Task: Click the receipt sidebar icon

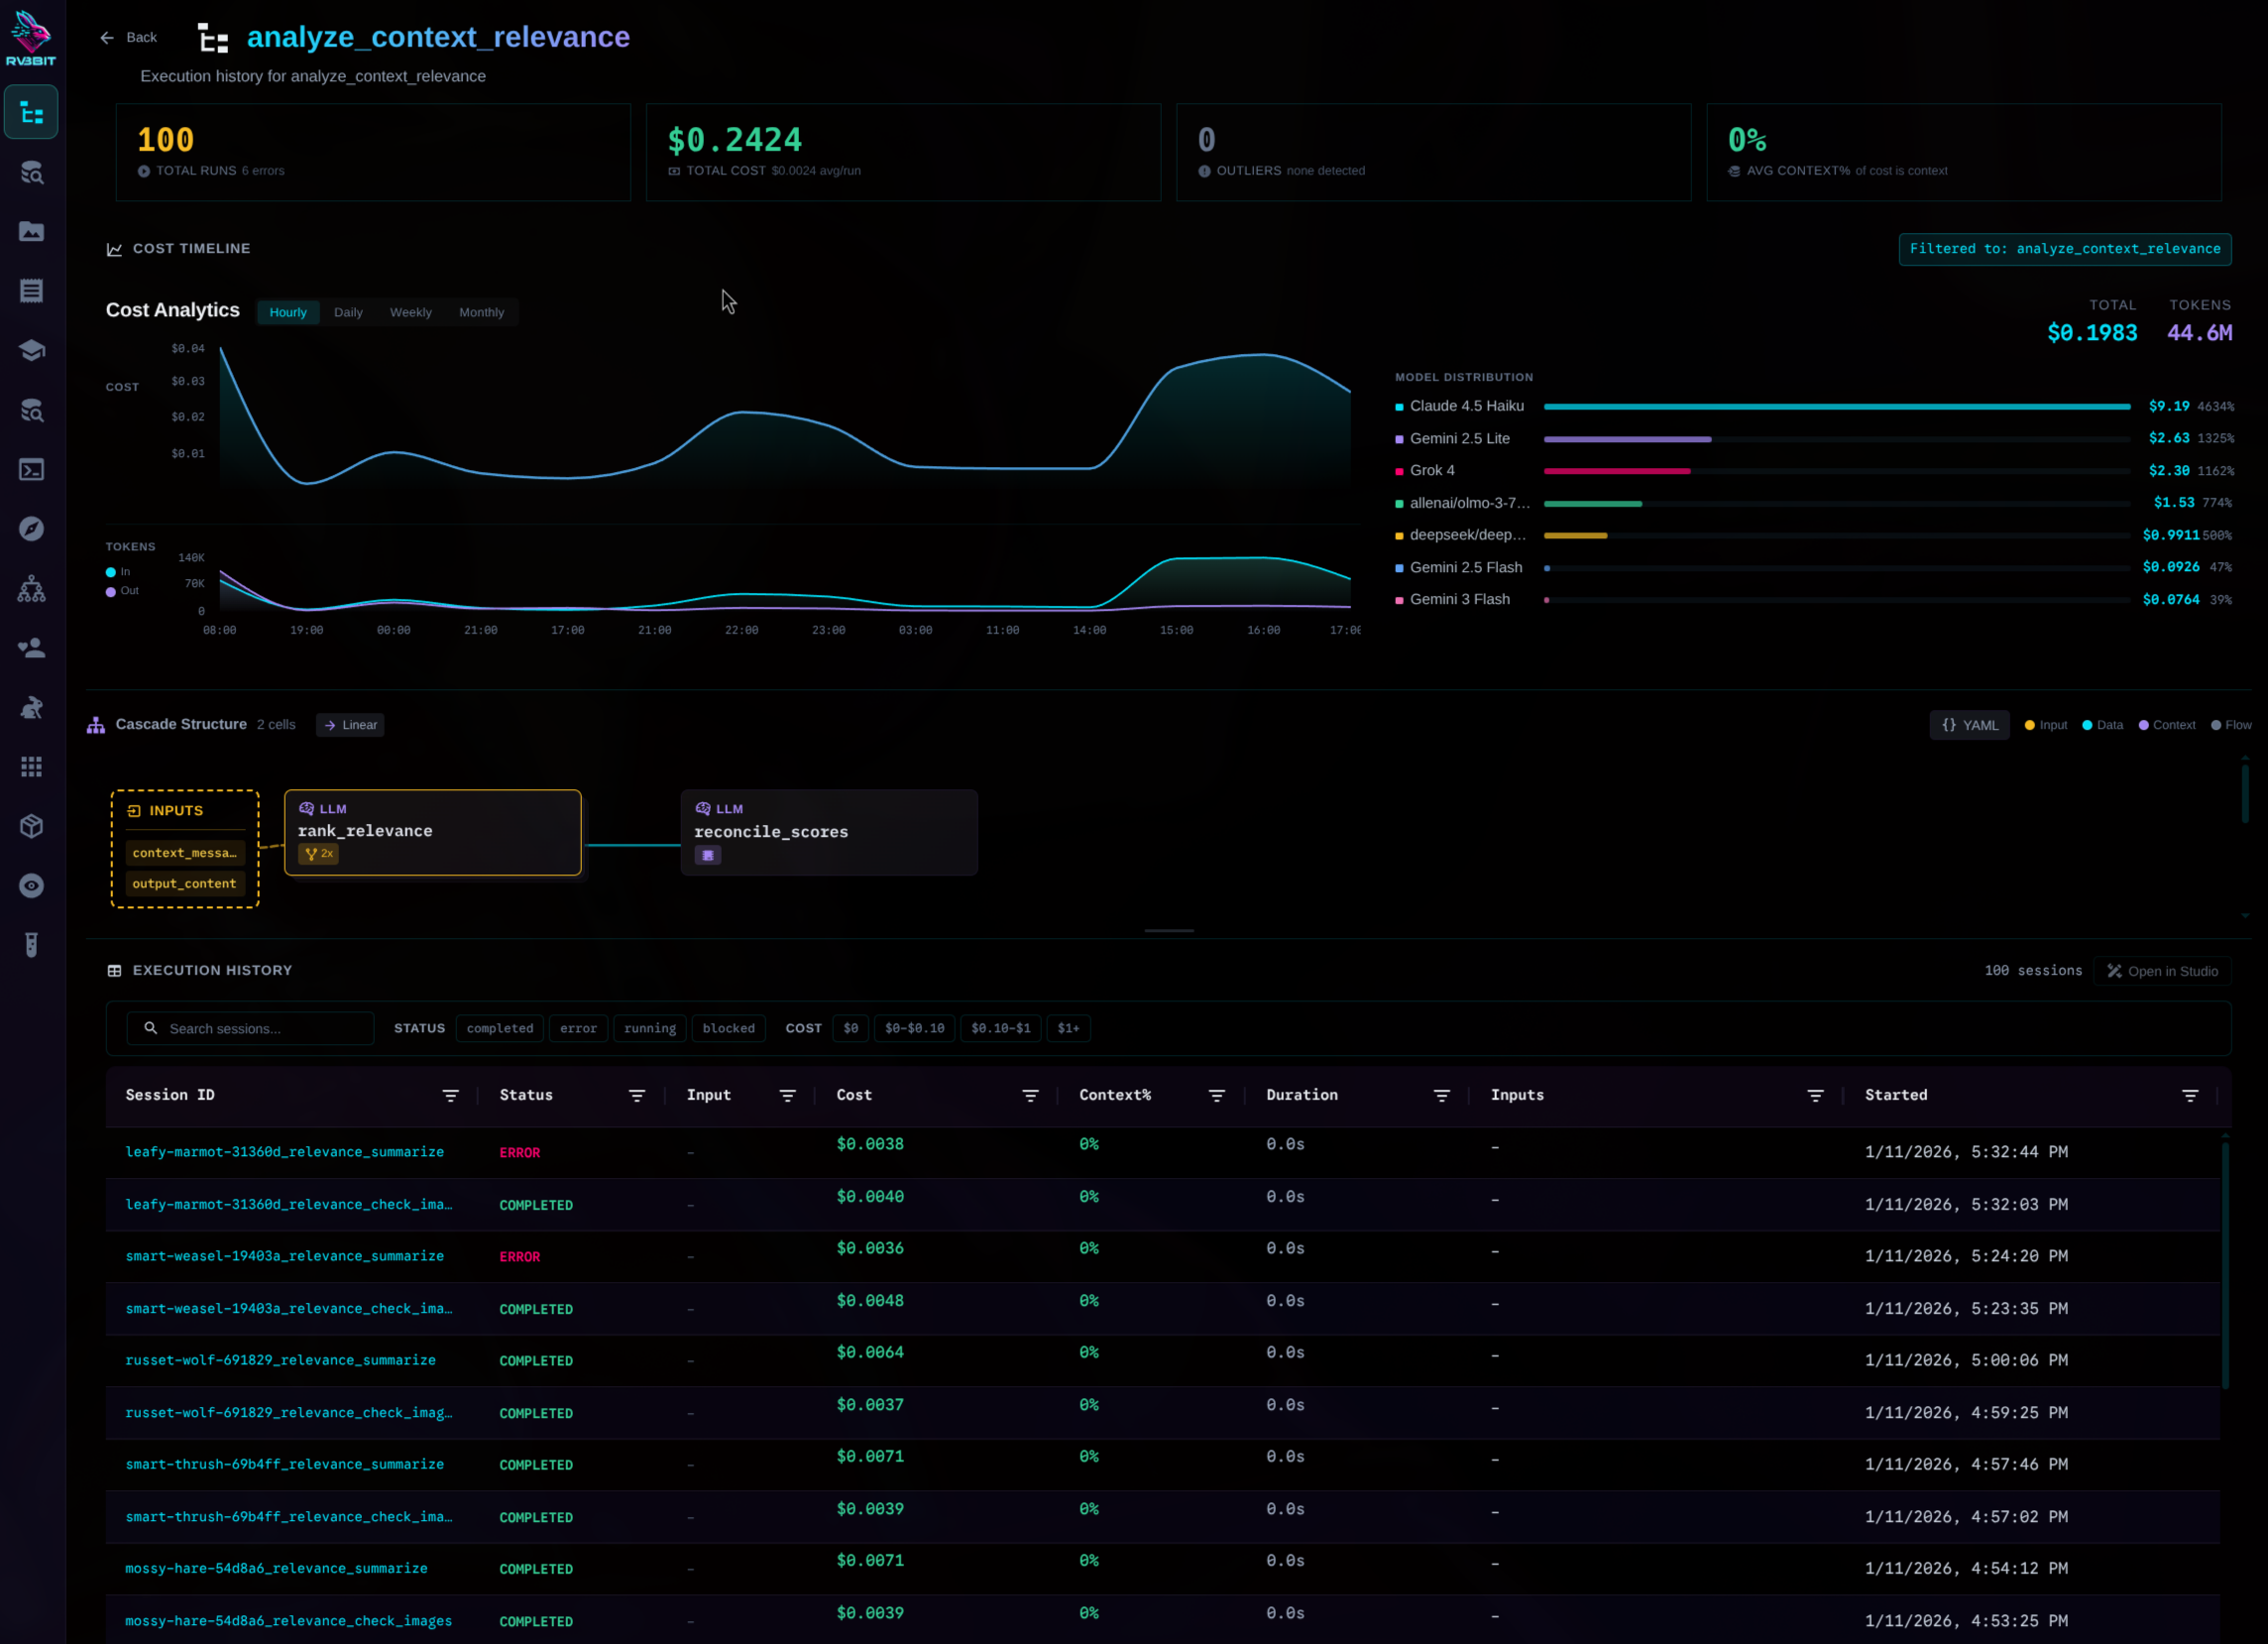Action: (x=31, y=291)
